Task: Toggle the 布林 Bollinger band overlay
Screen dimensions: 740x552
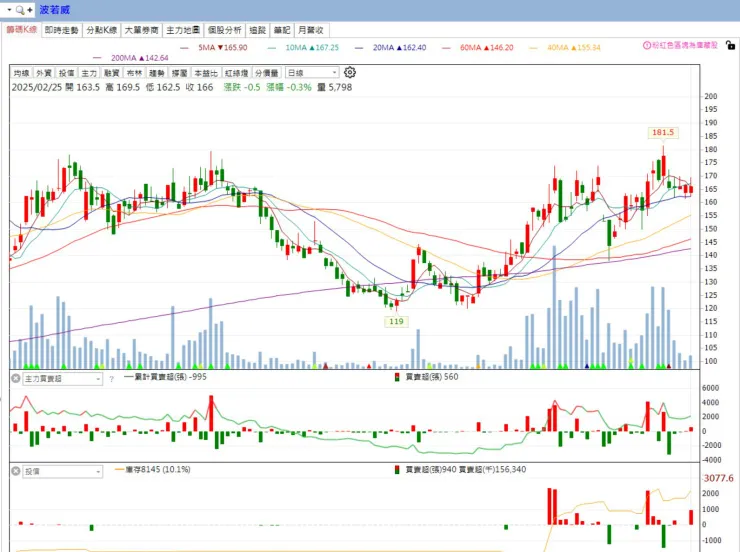Action: coord(133,73)
